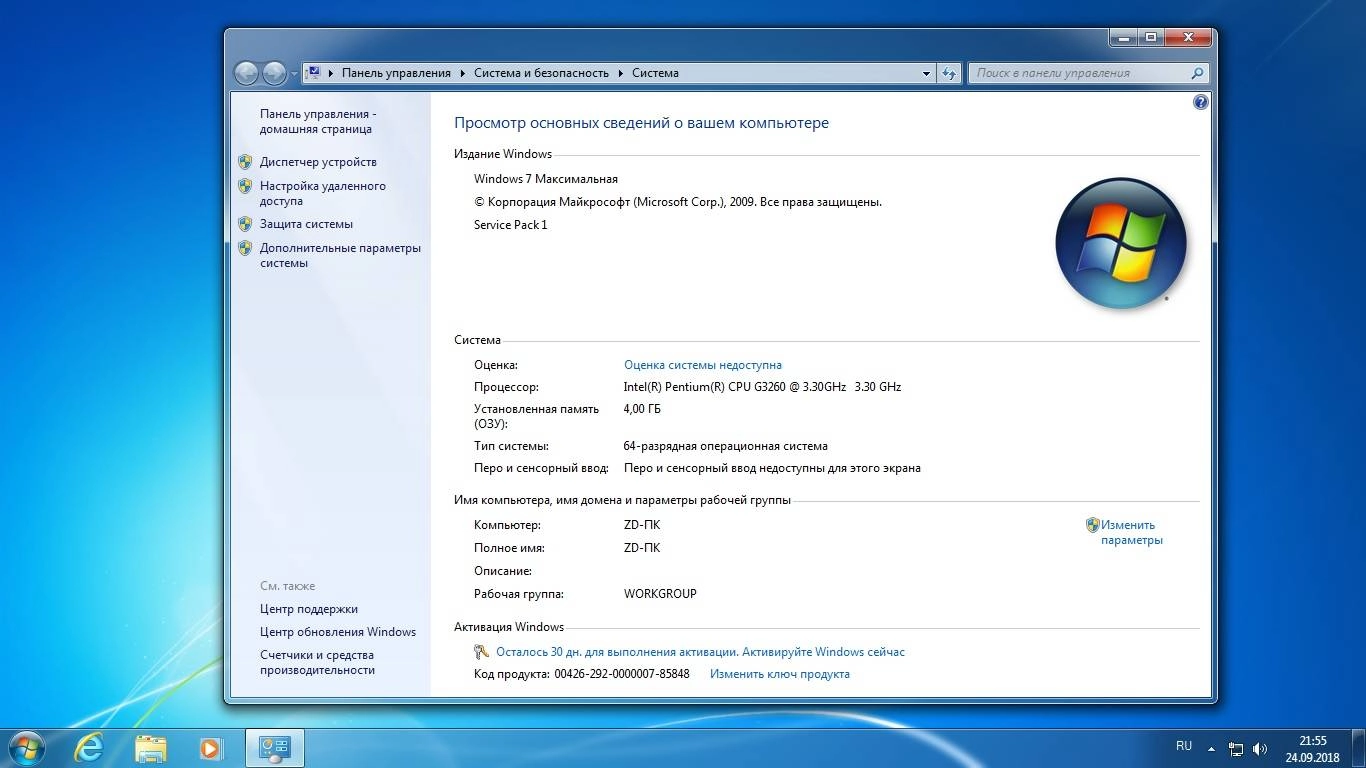Go to Панель управления - домашняя страница
1366x768 pixels.
coord(318,121)
